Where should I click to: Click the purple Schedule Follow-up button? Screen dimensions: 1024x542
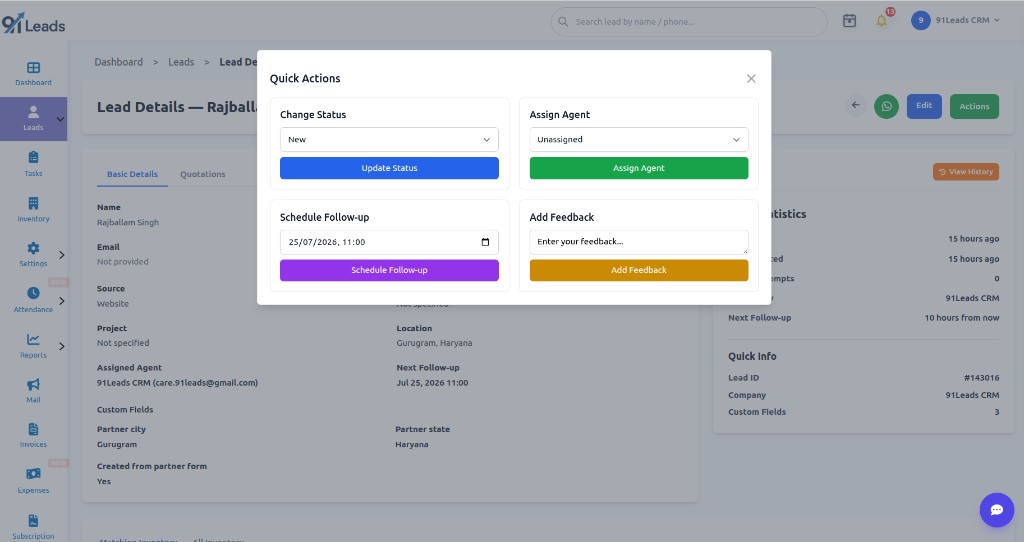coord(389,270)
